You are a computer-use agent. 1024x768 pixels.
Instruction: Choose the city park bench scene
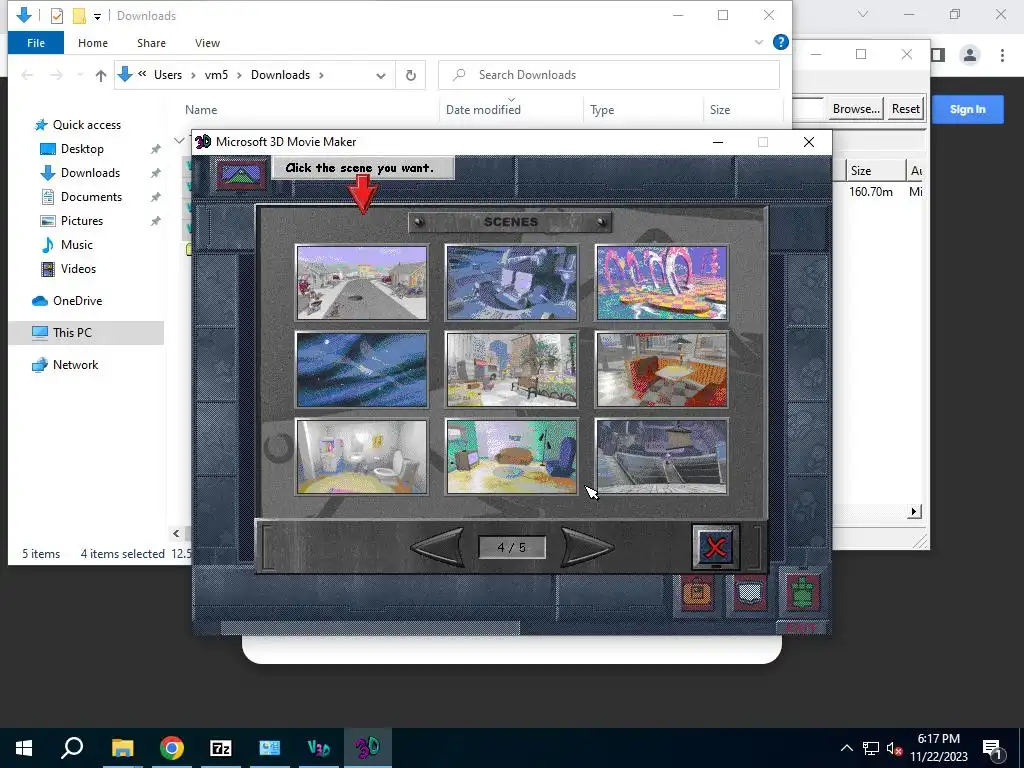coord(511,369)
